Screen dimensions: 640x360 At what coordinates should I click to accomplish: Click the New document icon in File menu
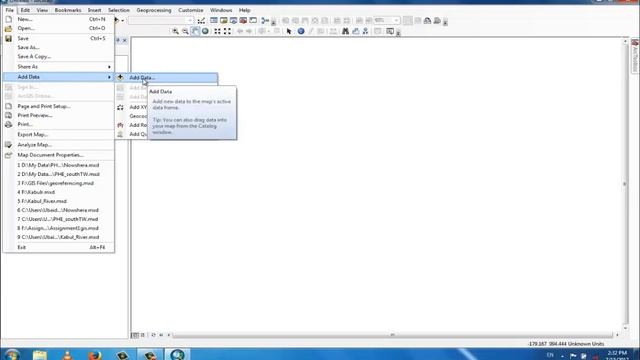pos(9,19)
